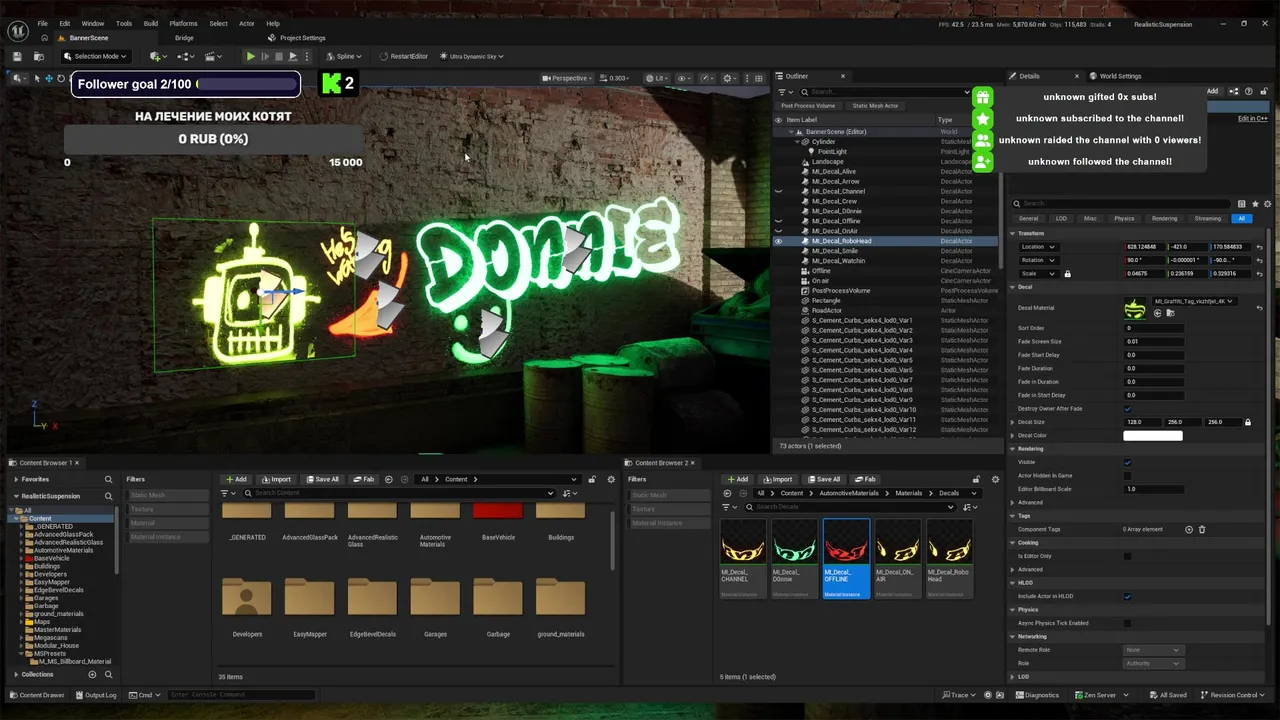Toggle visibility eye for MI_Decal_RoboHead
This screenshot has width=1280, height=720.
[x=778, y=241]
